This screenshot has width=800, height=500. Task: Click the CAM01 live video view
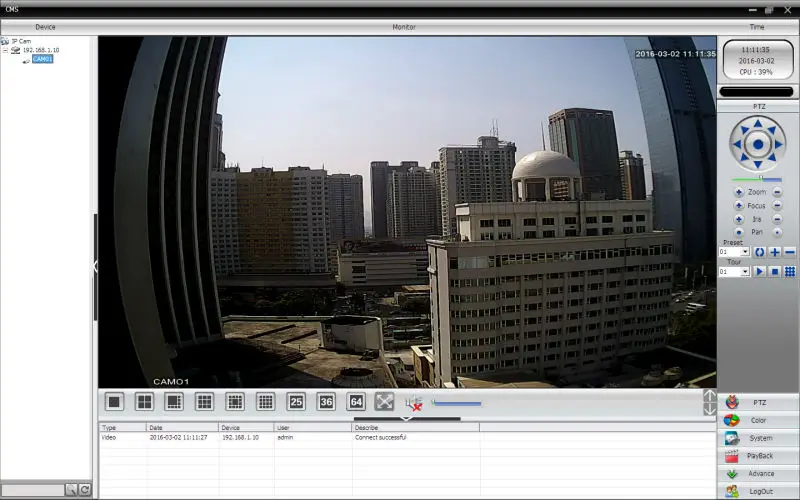coord(407,212)
